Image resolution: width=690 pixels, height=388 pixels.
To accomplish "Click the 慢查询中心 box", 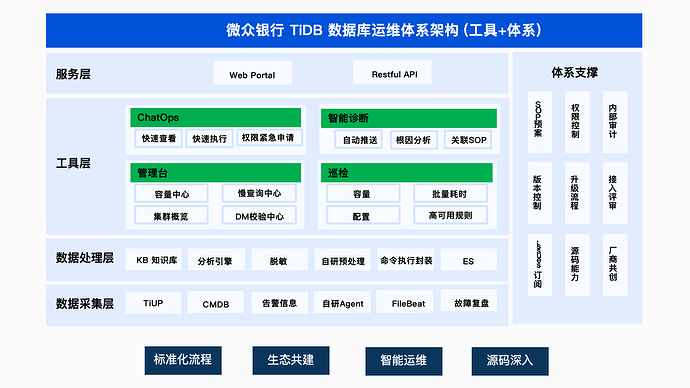I will (x=259, y=194).
